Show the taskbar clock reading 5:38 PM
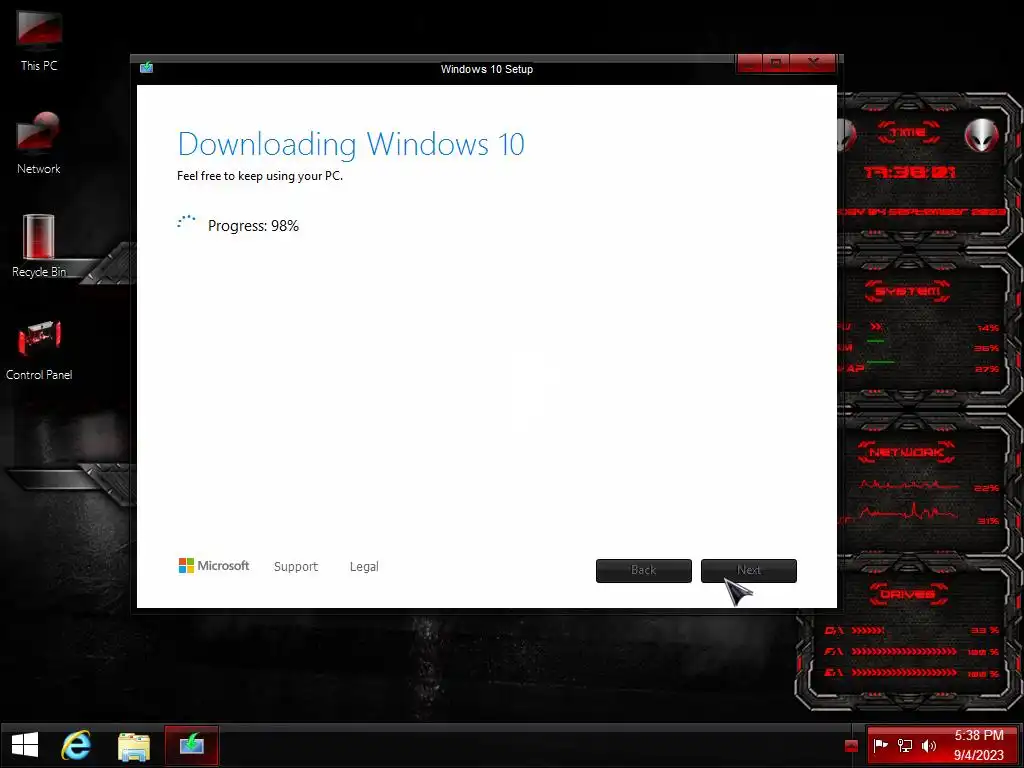 click(x=978, y=735)
